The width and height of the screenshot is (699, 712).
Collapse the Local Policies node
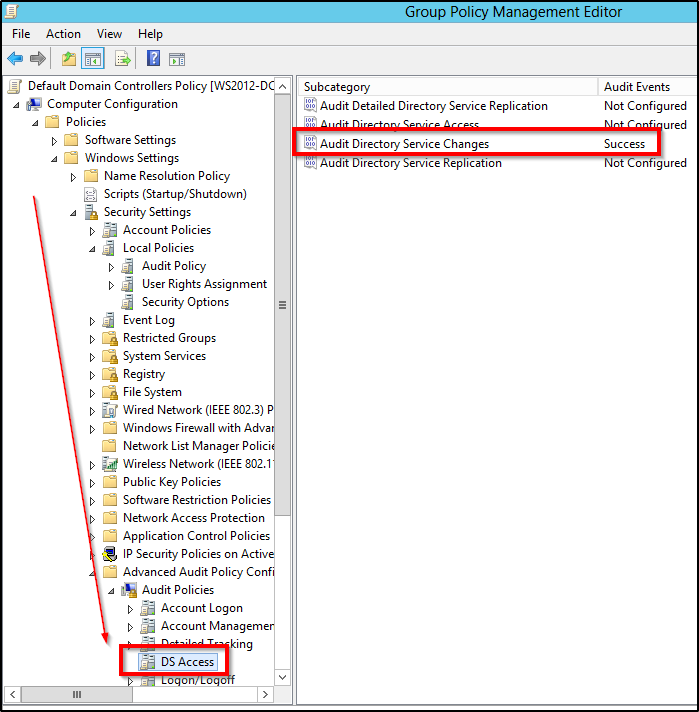point(92,249)
